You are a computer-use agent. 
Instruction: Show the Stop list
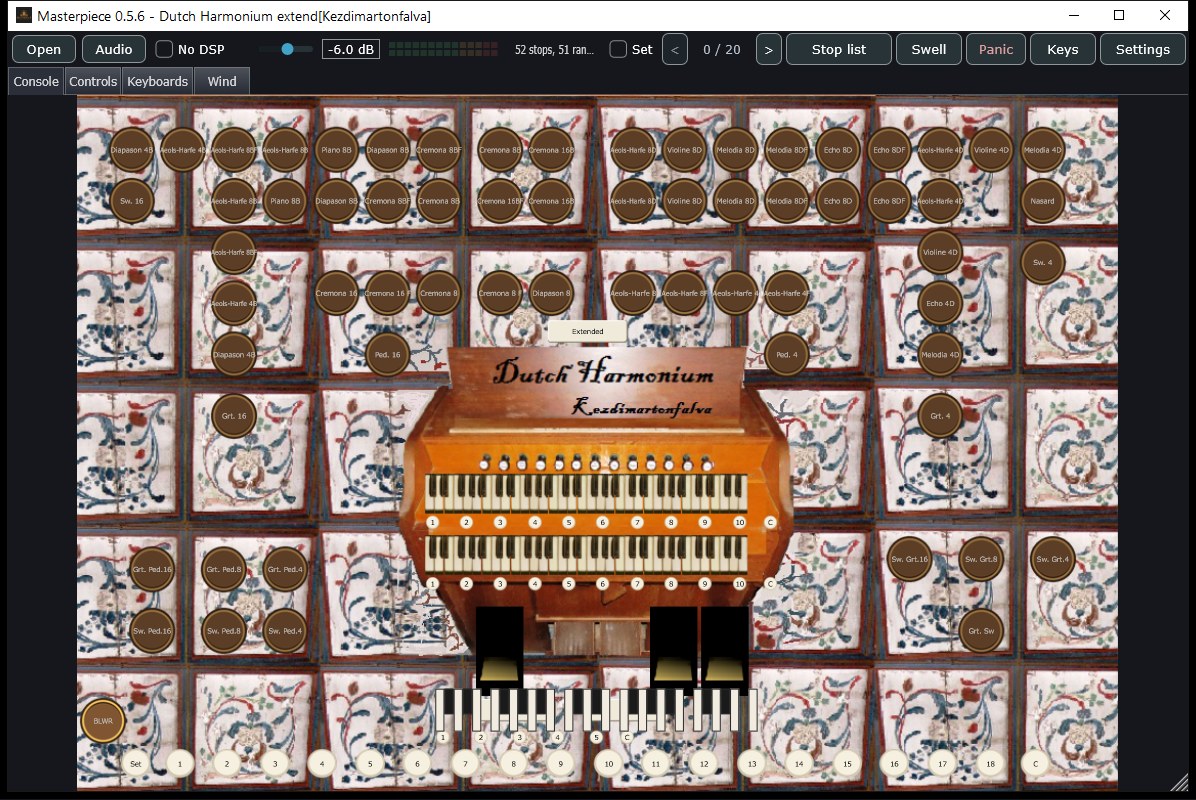point(838,50)
